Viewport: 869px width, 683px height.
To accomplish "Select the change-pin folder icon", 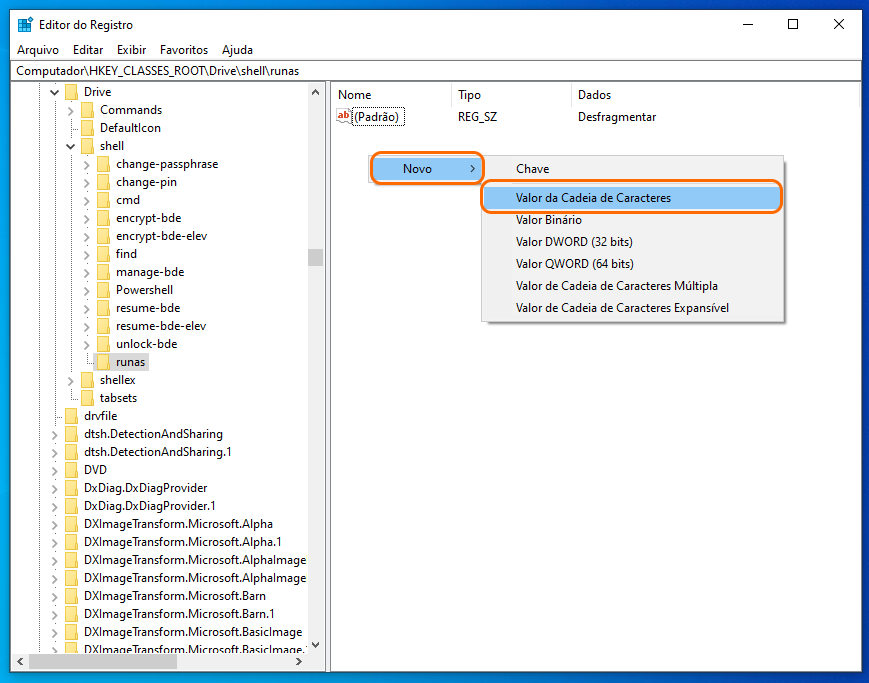I will [x=104, y=182].
